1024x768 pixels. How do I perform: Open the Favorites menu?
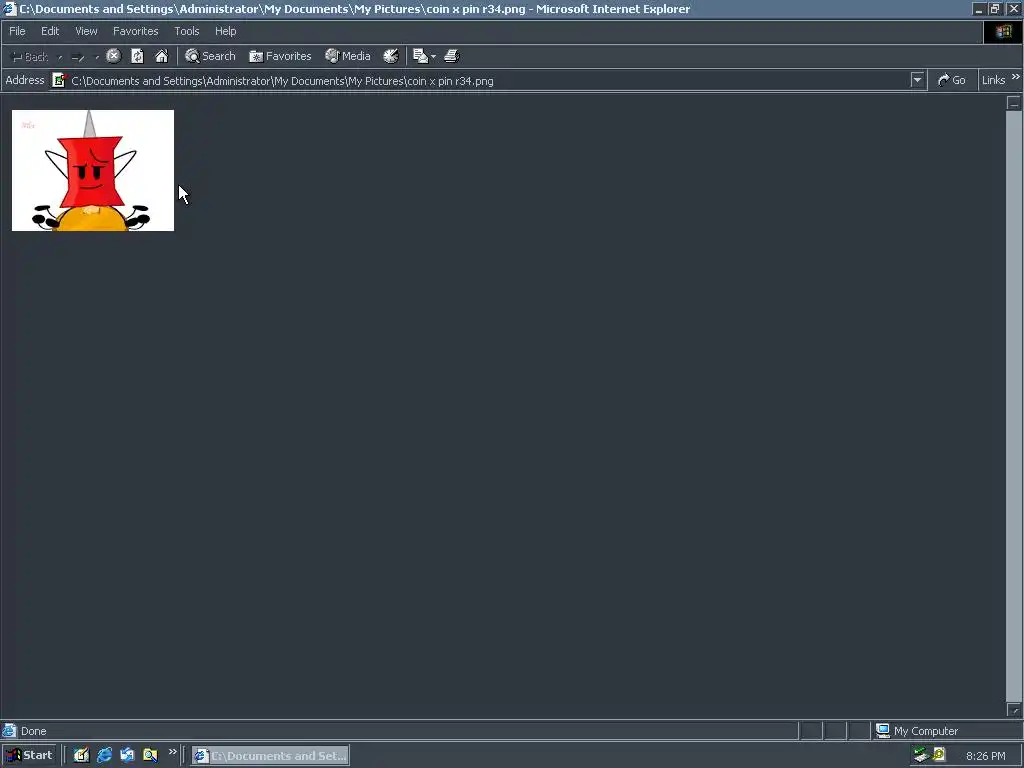coord(135,31)
